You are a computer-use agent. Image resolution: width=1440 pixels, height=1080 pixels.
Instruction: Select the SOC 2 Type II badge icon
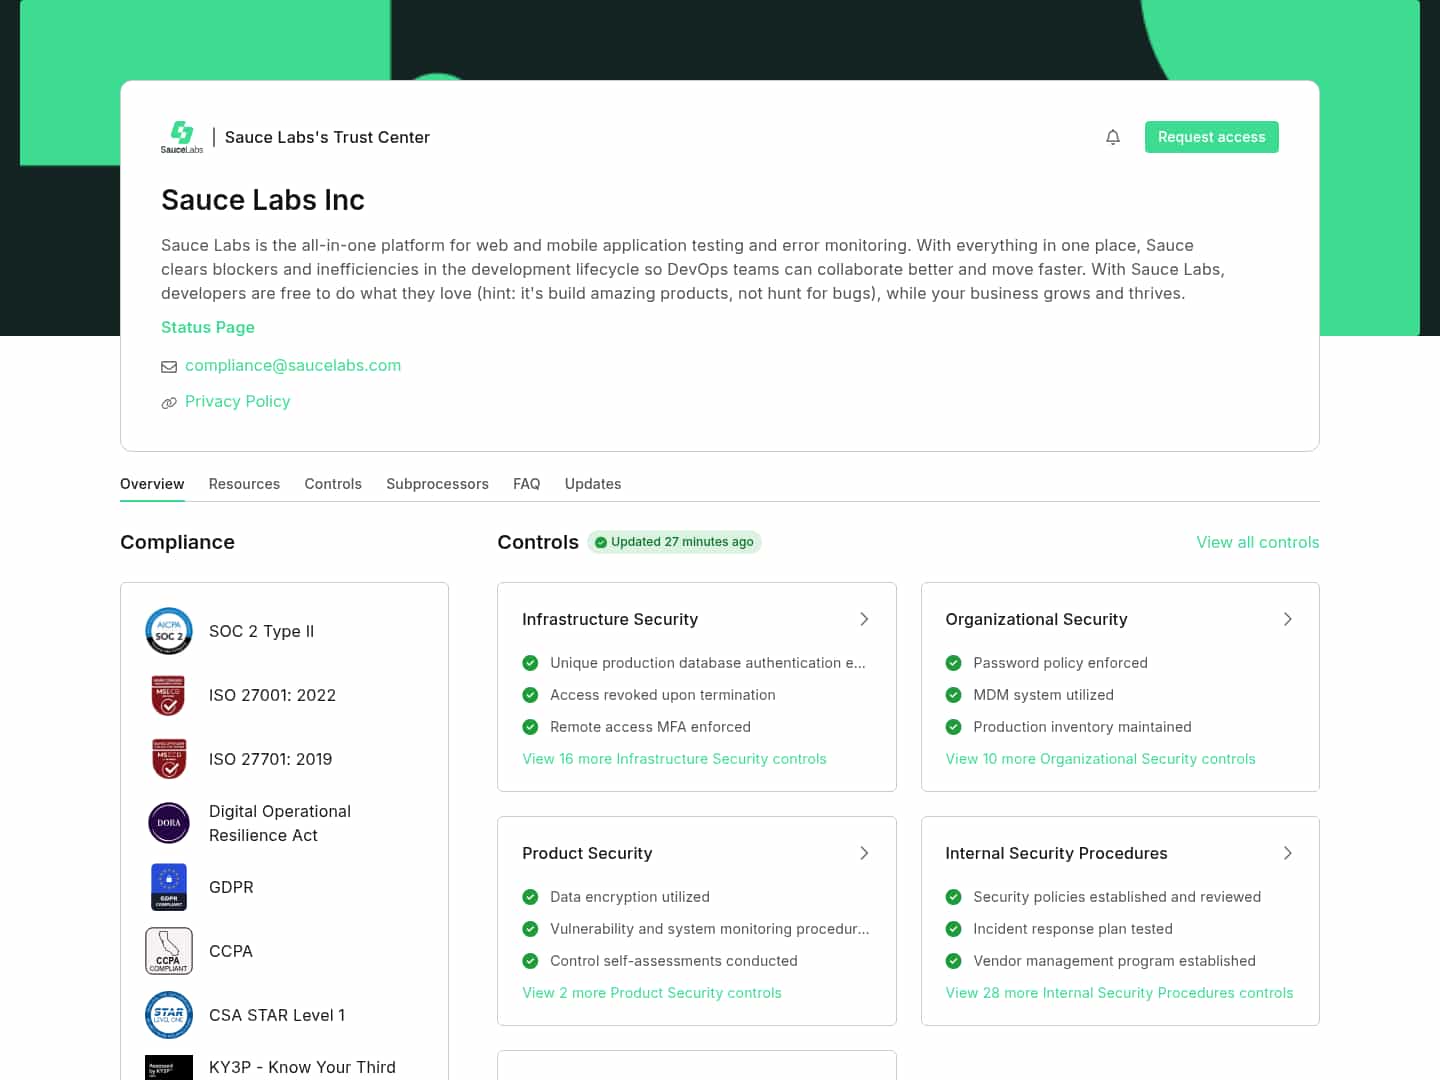[x=169, y=631]
